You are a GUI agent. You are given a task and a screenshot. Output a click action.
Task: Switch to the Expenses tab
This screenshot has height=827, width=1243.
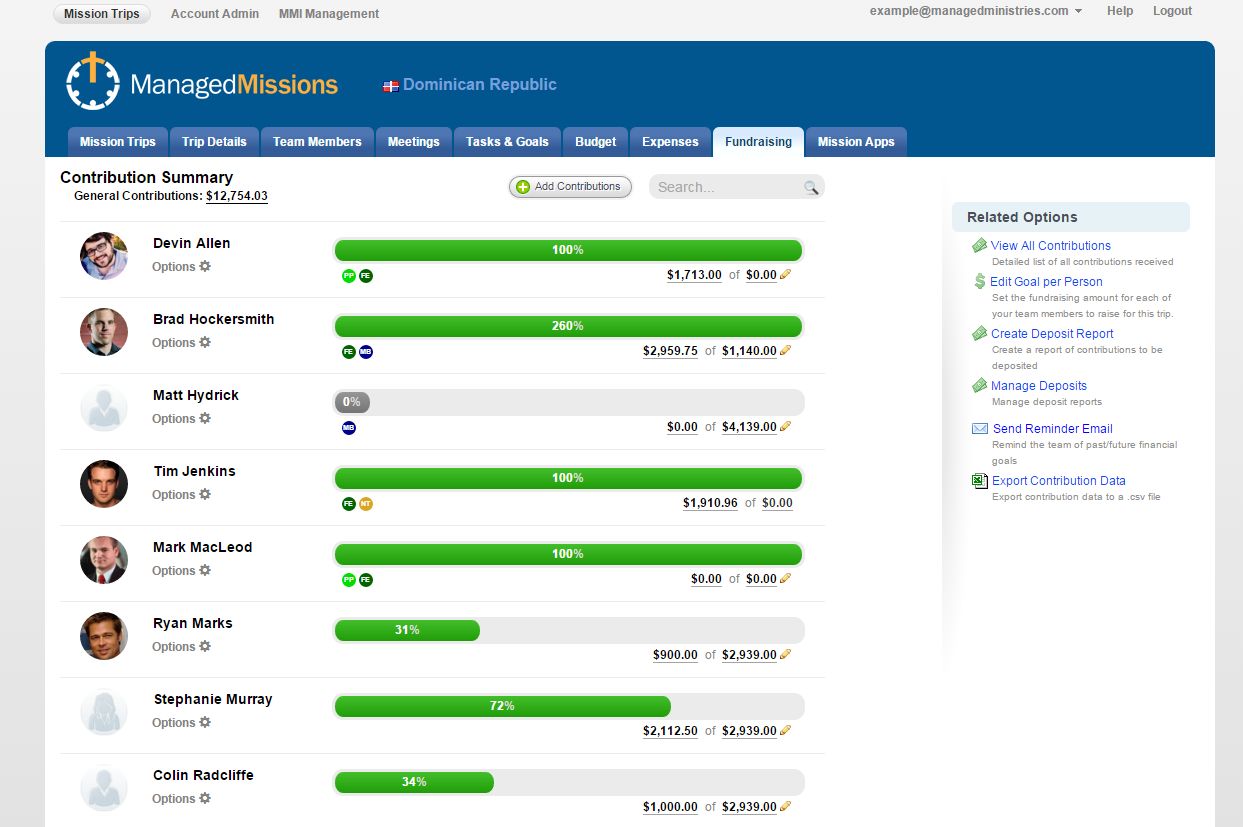coord(670,142)
